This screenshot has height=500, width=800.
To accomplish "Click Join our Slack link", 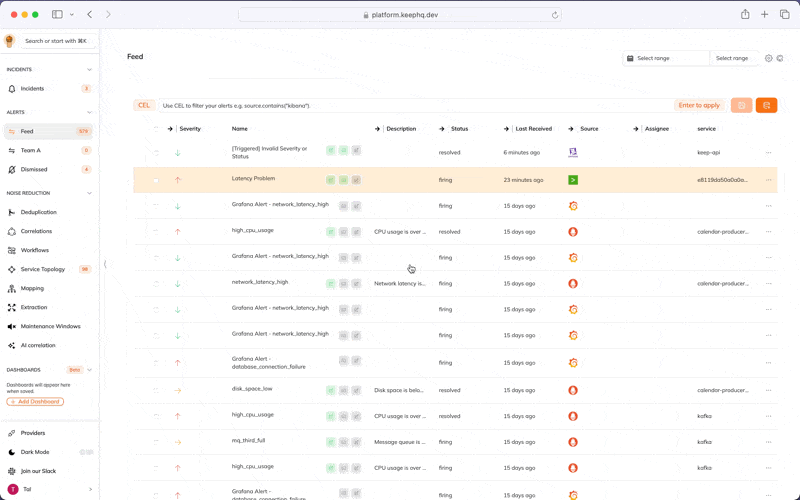I will 40,471.
